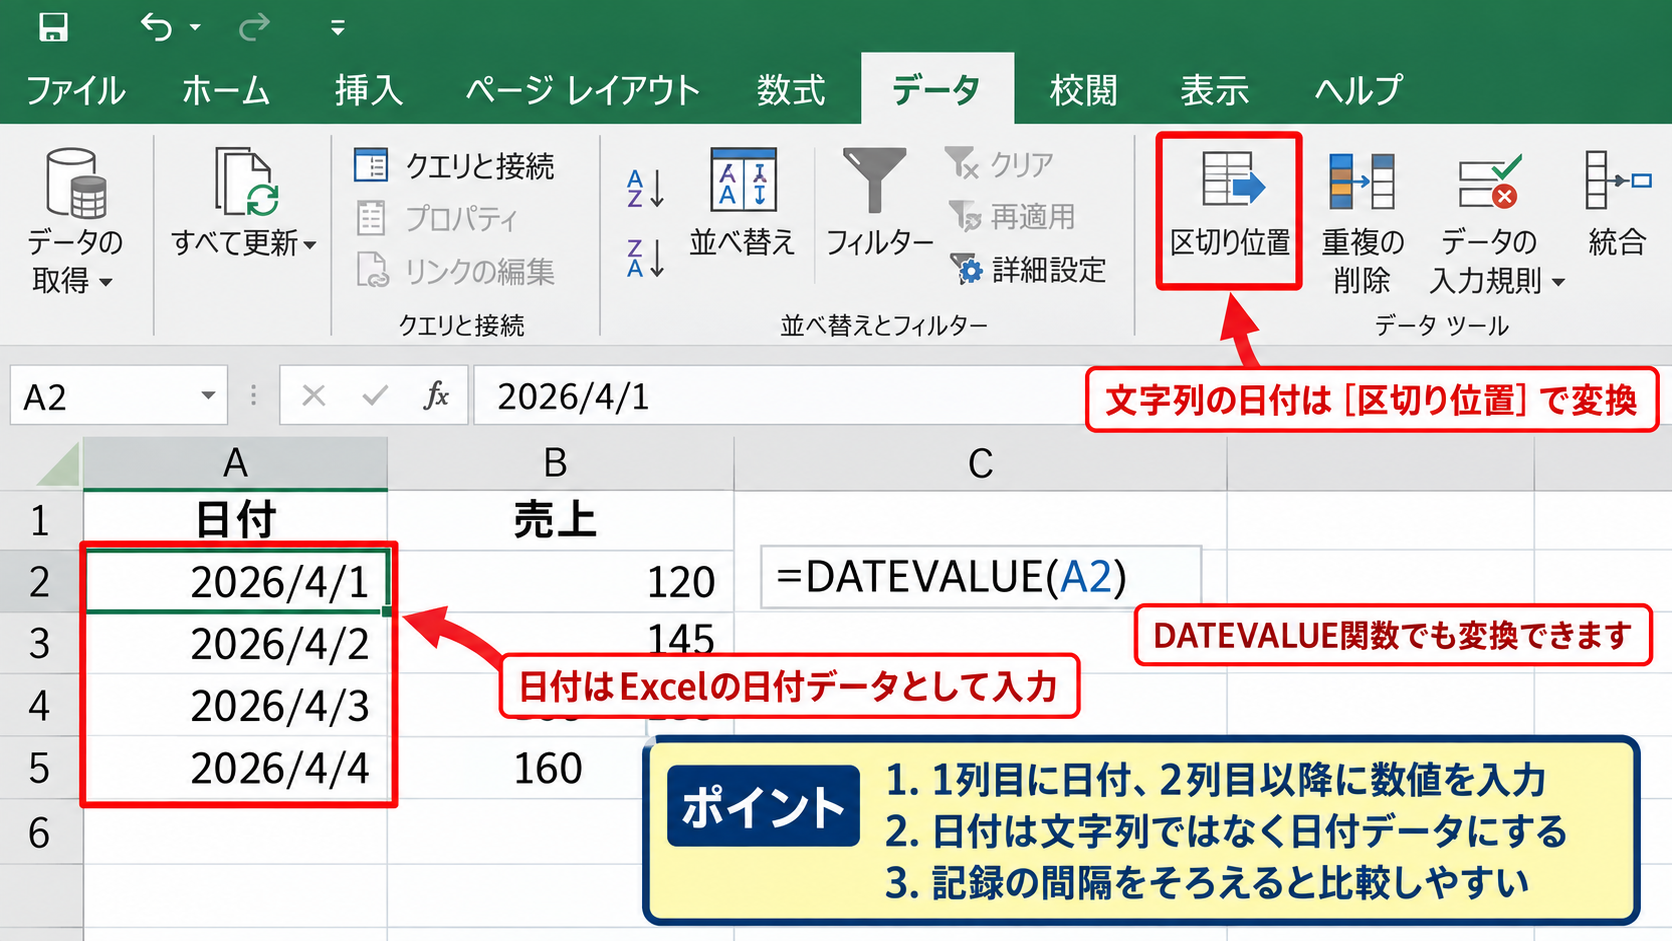Sort descending with the Z→A icon

[x=645, y=258]
